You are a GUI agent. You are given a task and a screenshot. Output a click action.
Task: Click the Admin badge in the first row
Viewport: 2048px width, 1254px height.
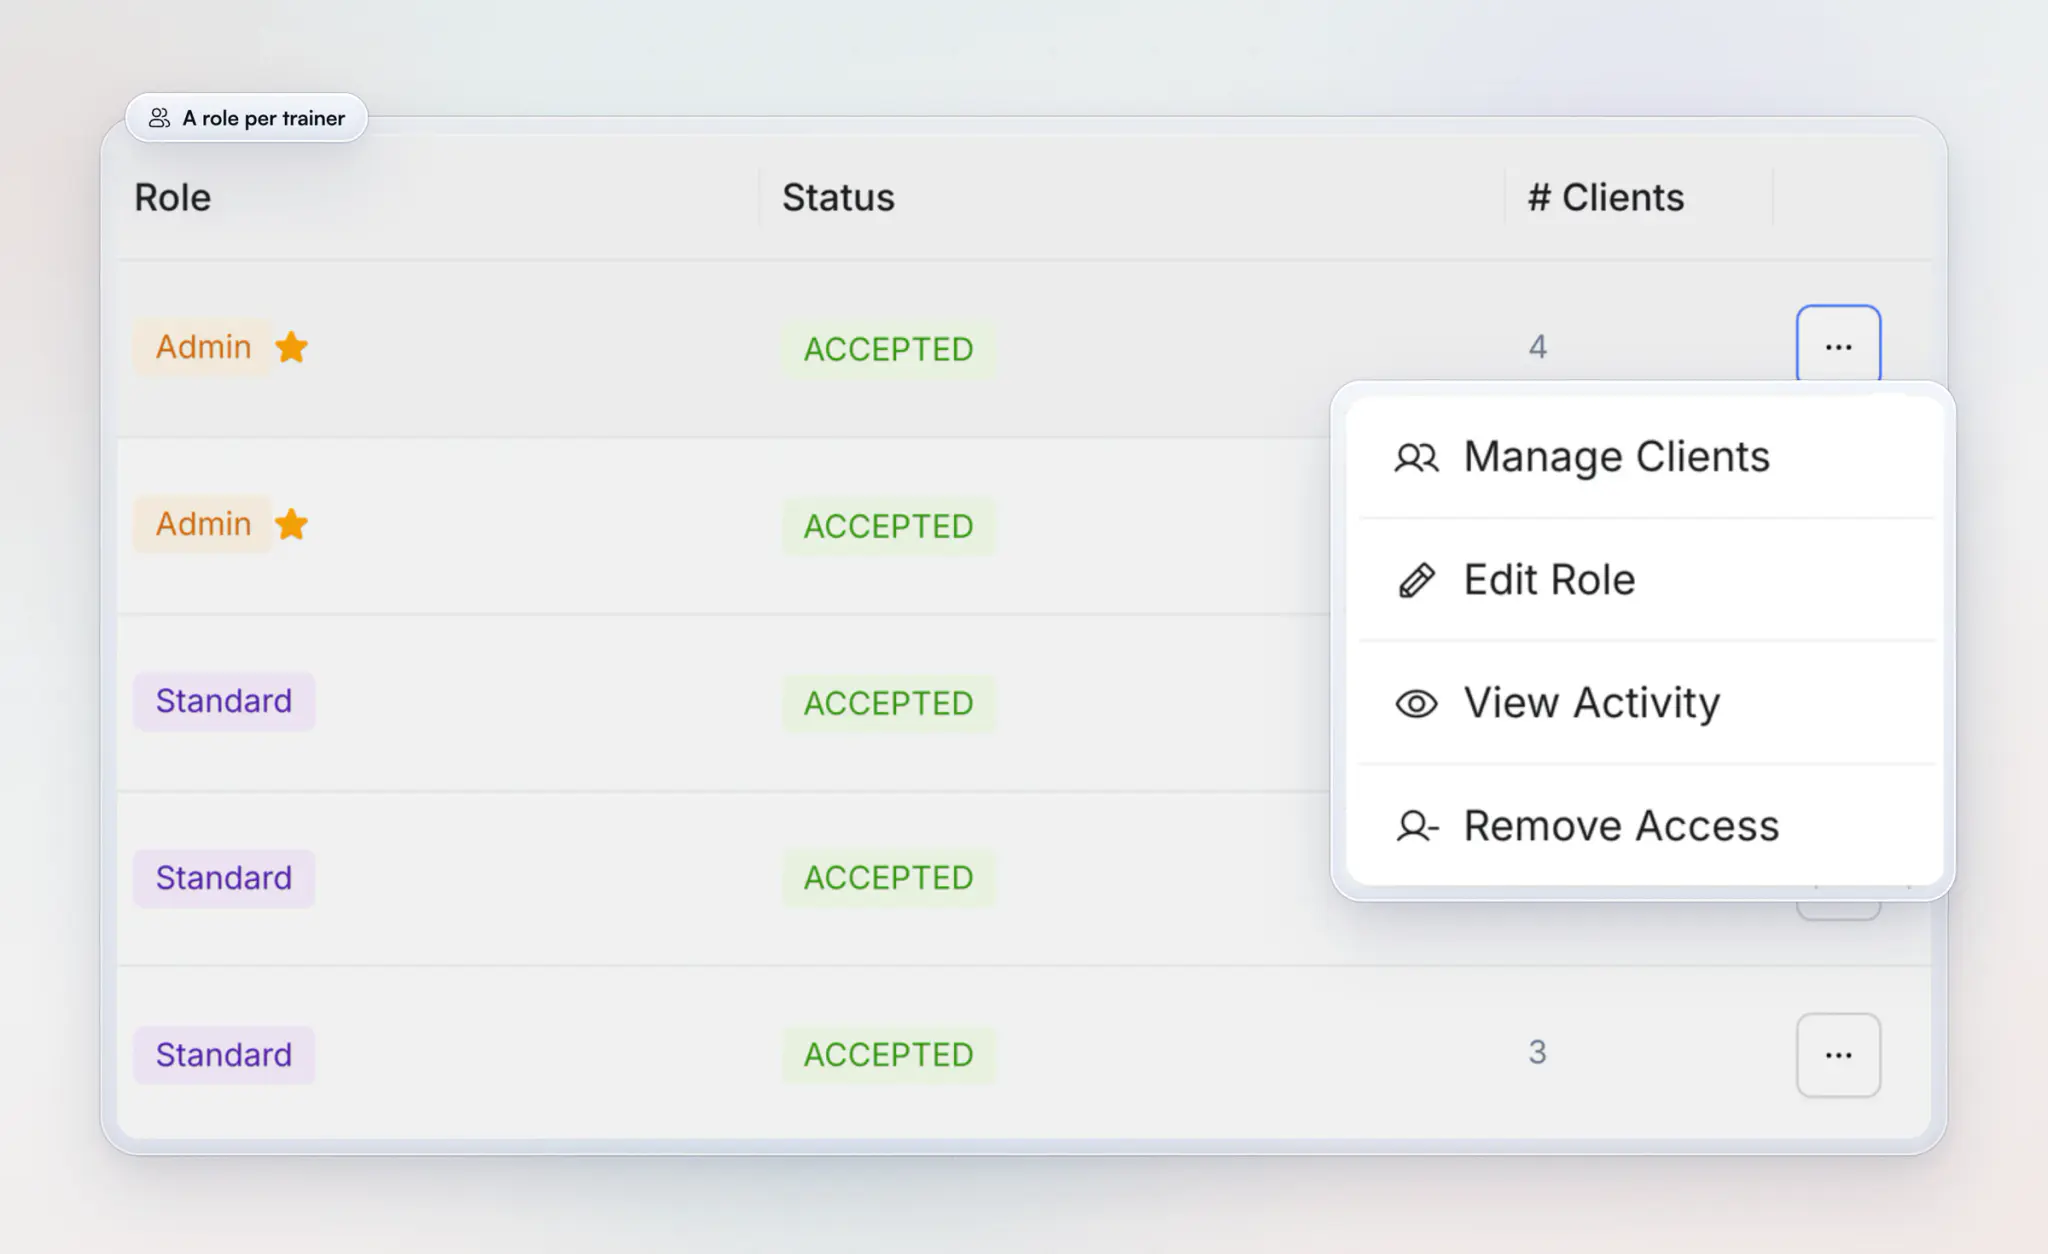tap(203, 347)
